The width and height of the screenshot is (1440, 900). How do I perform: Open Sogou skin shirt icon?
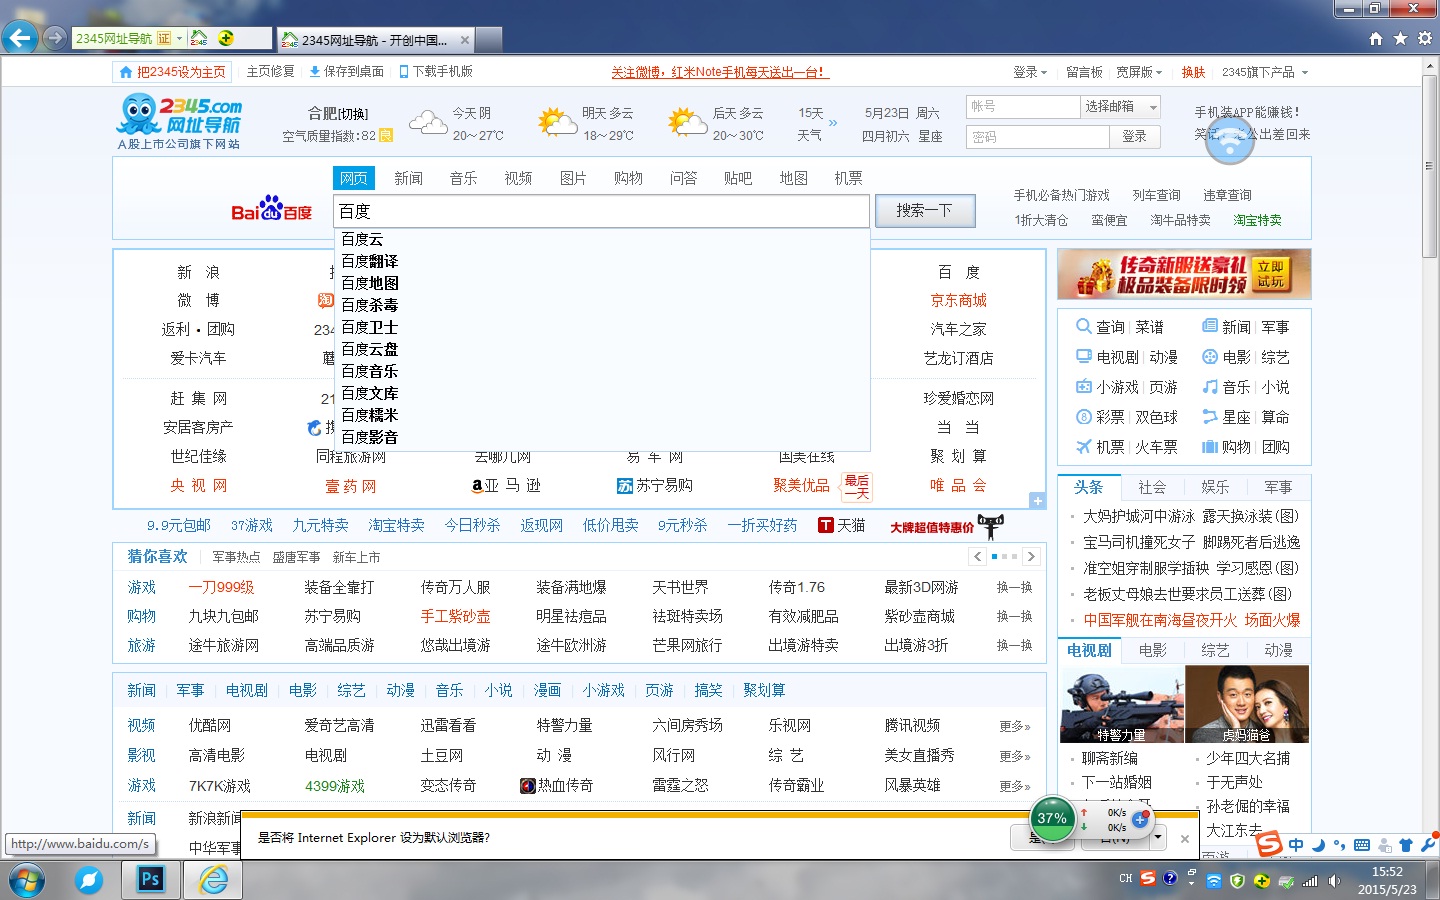pos(1406,845)
